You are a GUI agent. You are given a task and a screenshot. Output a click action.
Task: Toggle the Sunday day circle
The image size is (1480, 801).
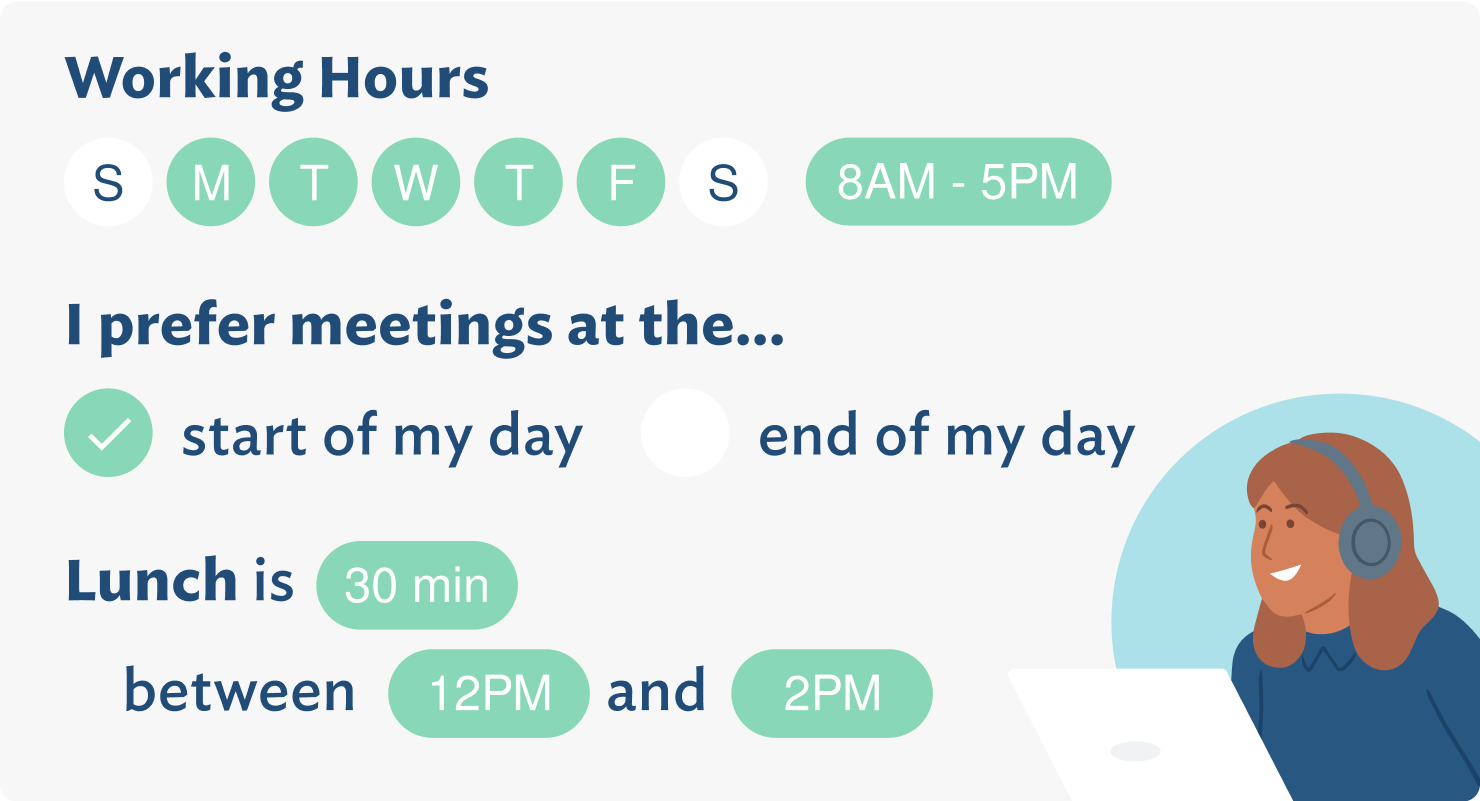[108, 183]
